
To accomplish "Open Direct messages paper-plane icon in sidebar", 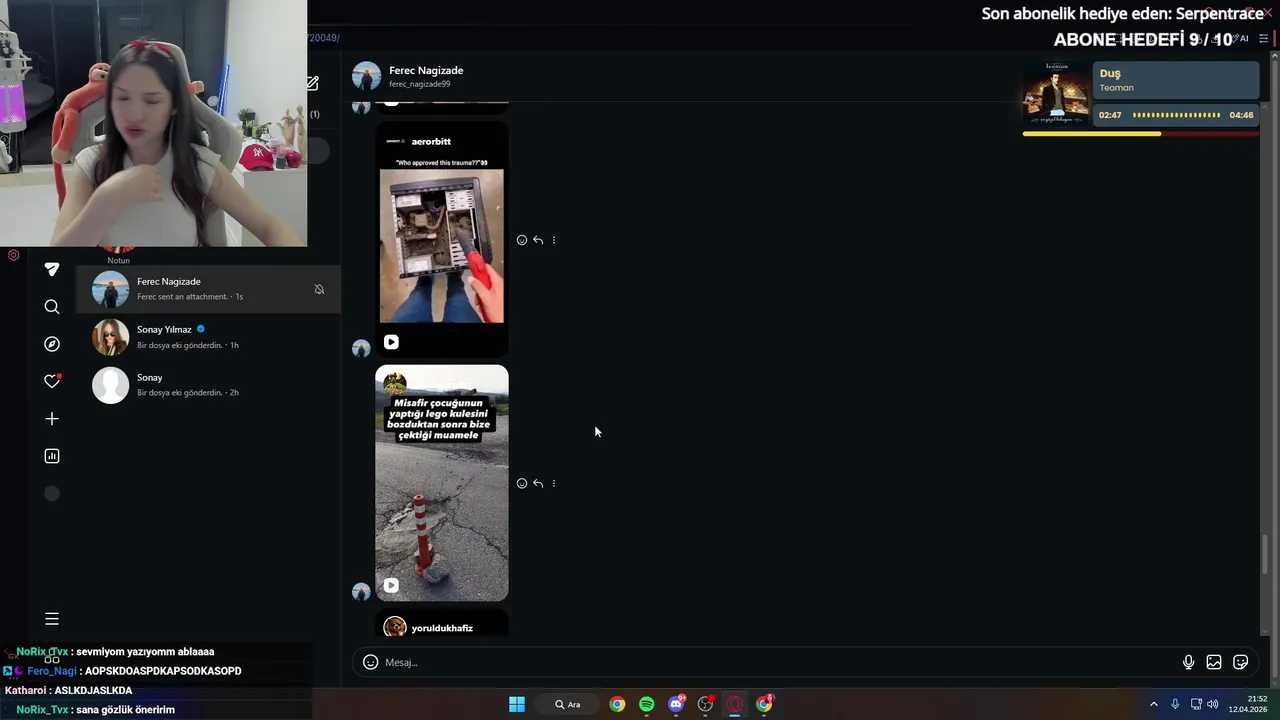I will click(x=52, y=269).
